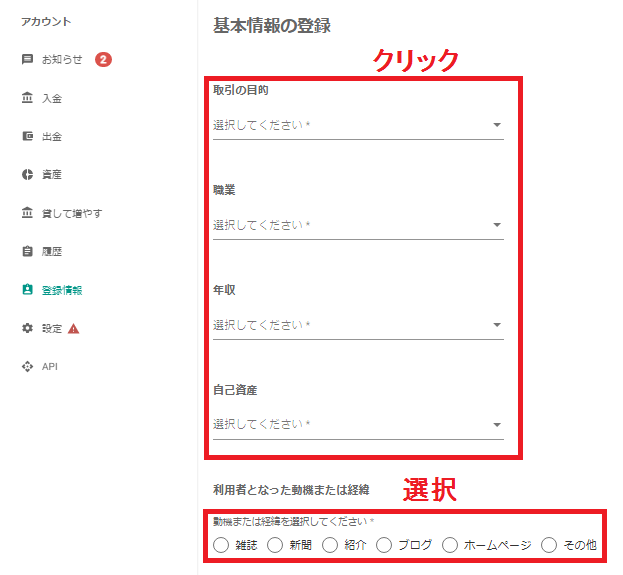Viewport: 623px width, 575px height.
Task: Select the その他 radio button
Action: coord(549,545)
